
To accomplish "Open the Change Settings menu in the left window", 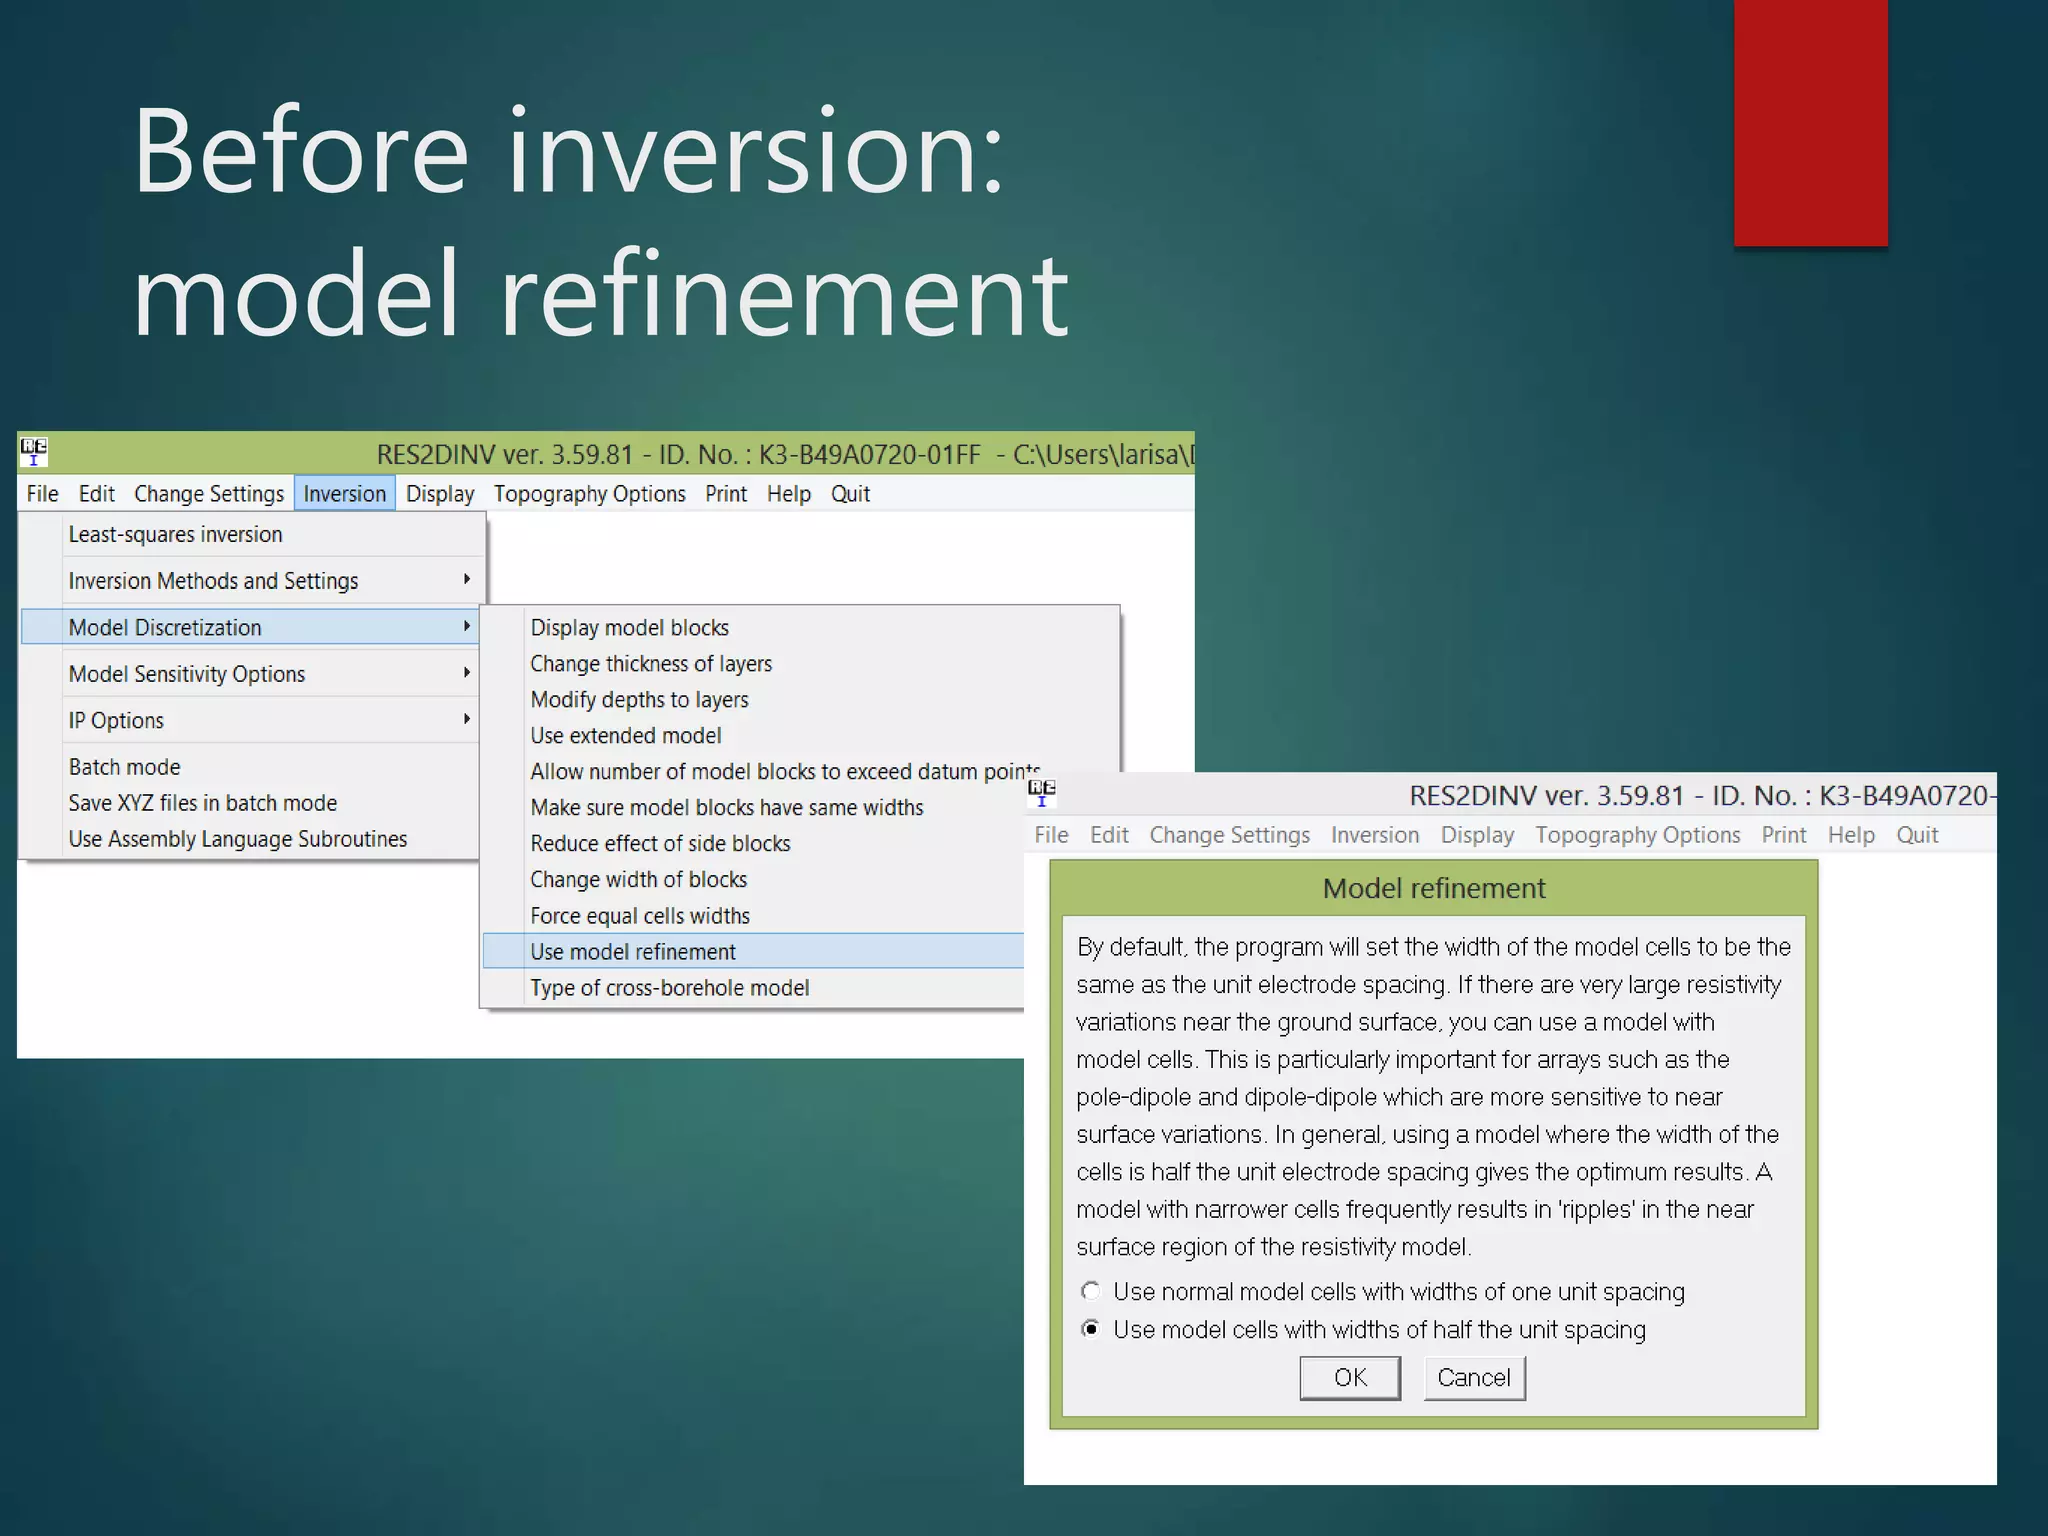I will click(x=209, y=493).
